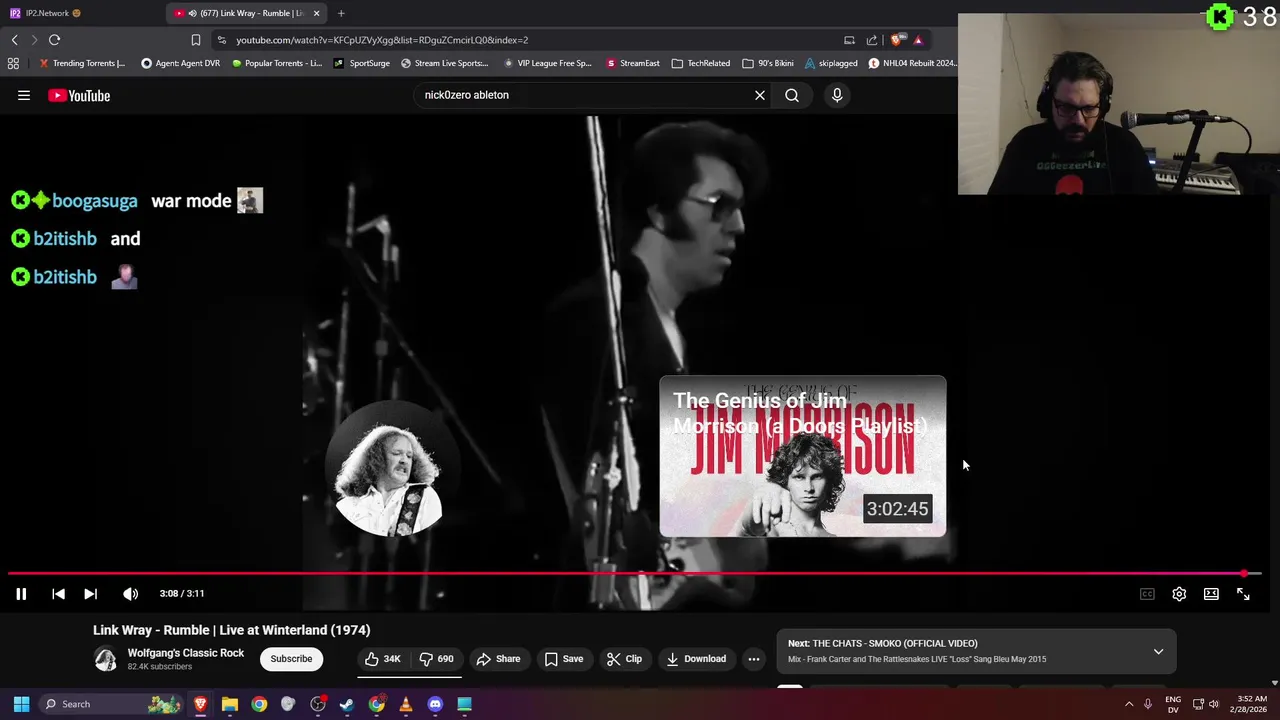The height and width of the screenshot is (720, 1280).
Task: Expand TechRelated bookmarks folder
Action: pyautogui.click(x=701, y=63)
